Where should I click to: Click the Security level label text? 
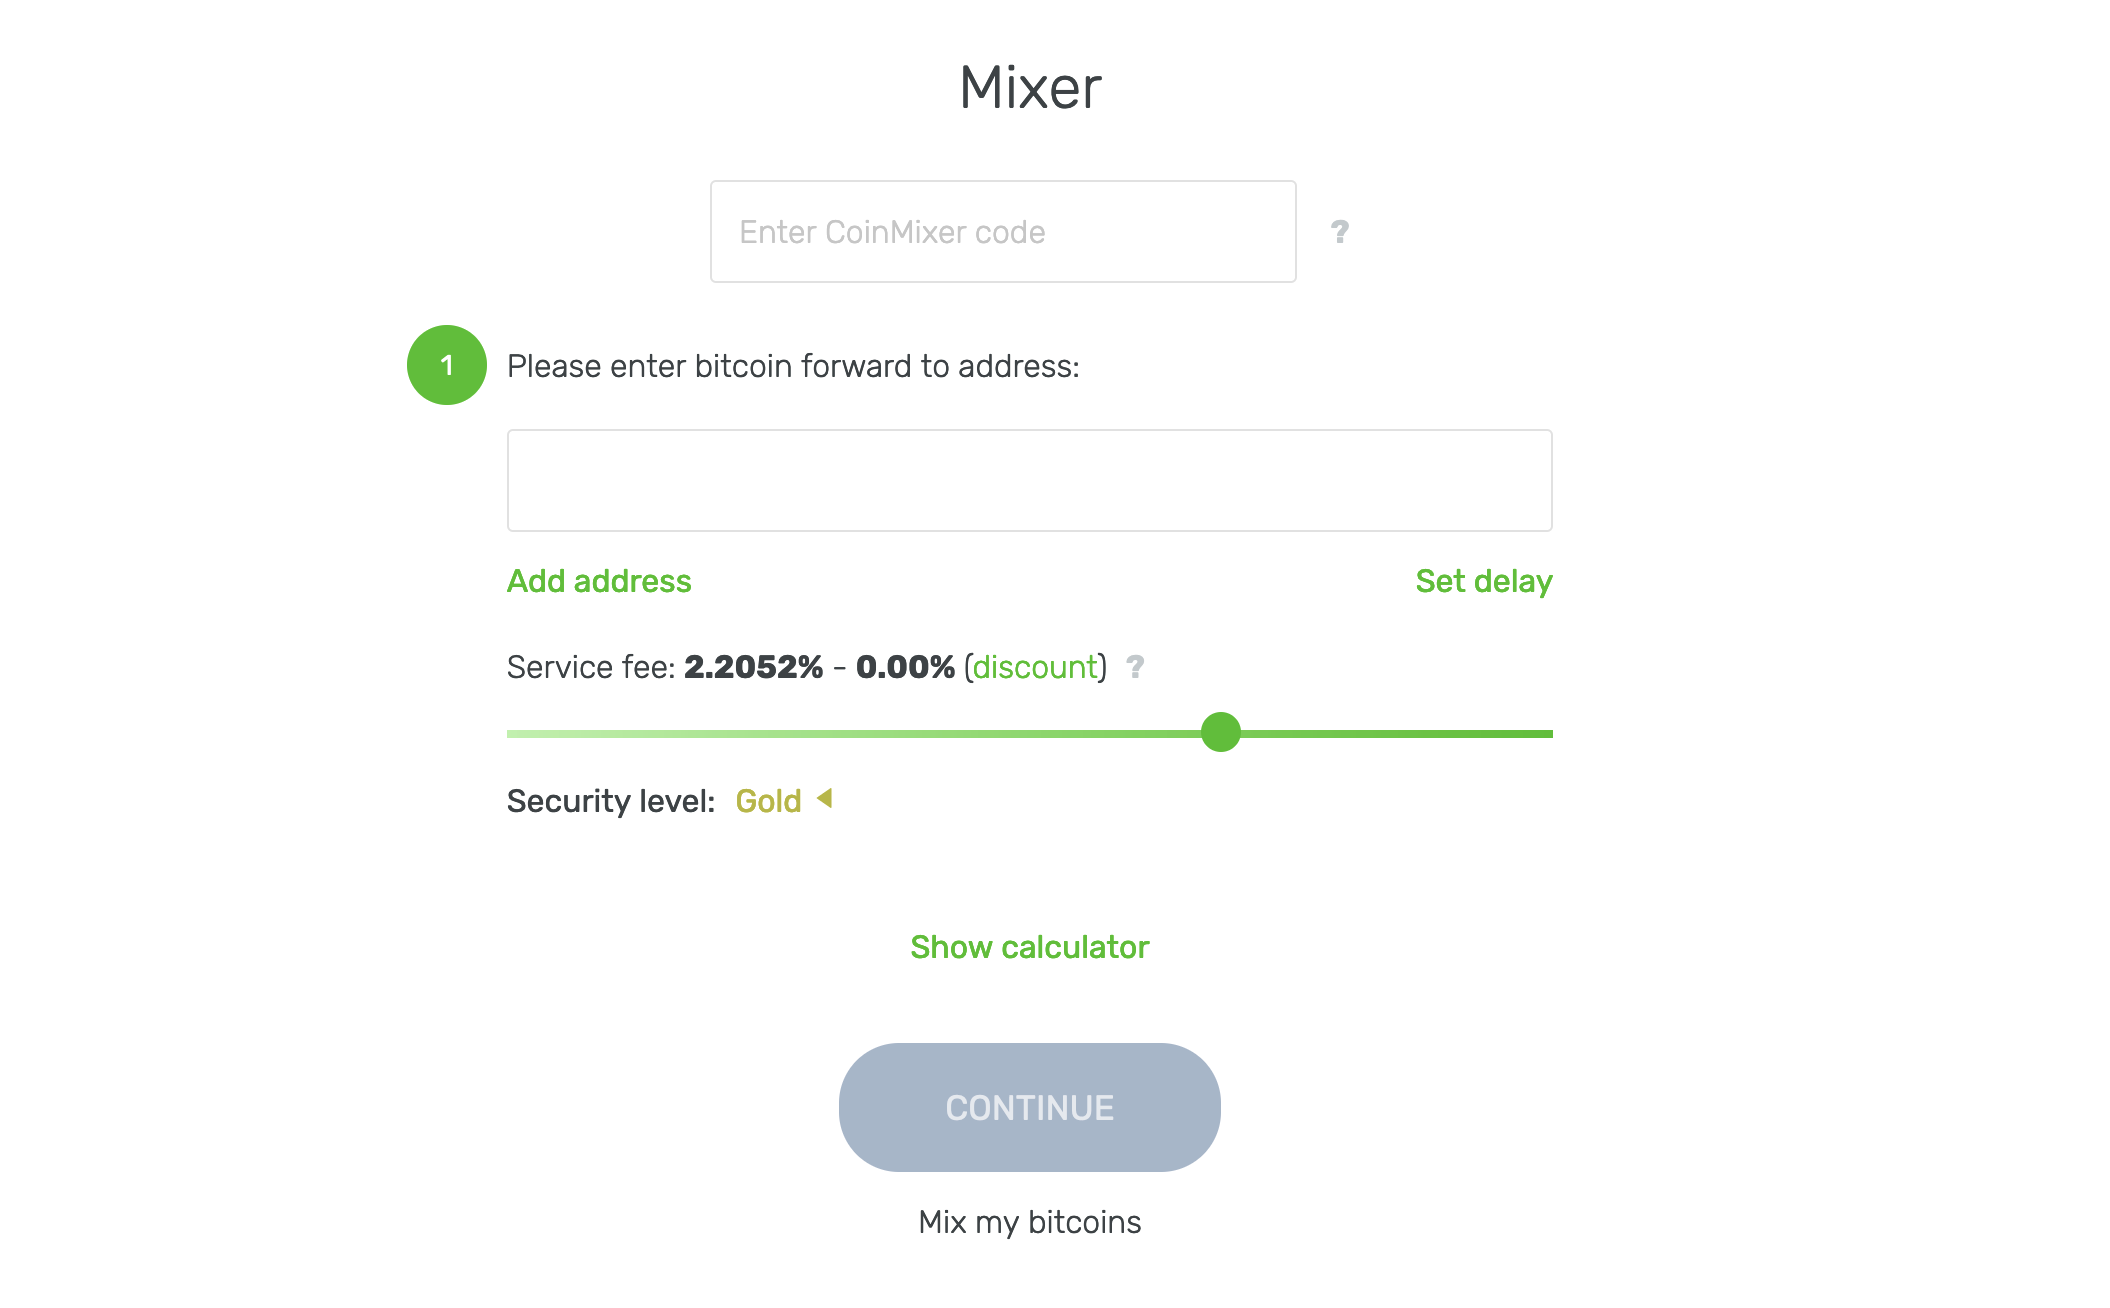click(x=610, y=801)
